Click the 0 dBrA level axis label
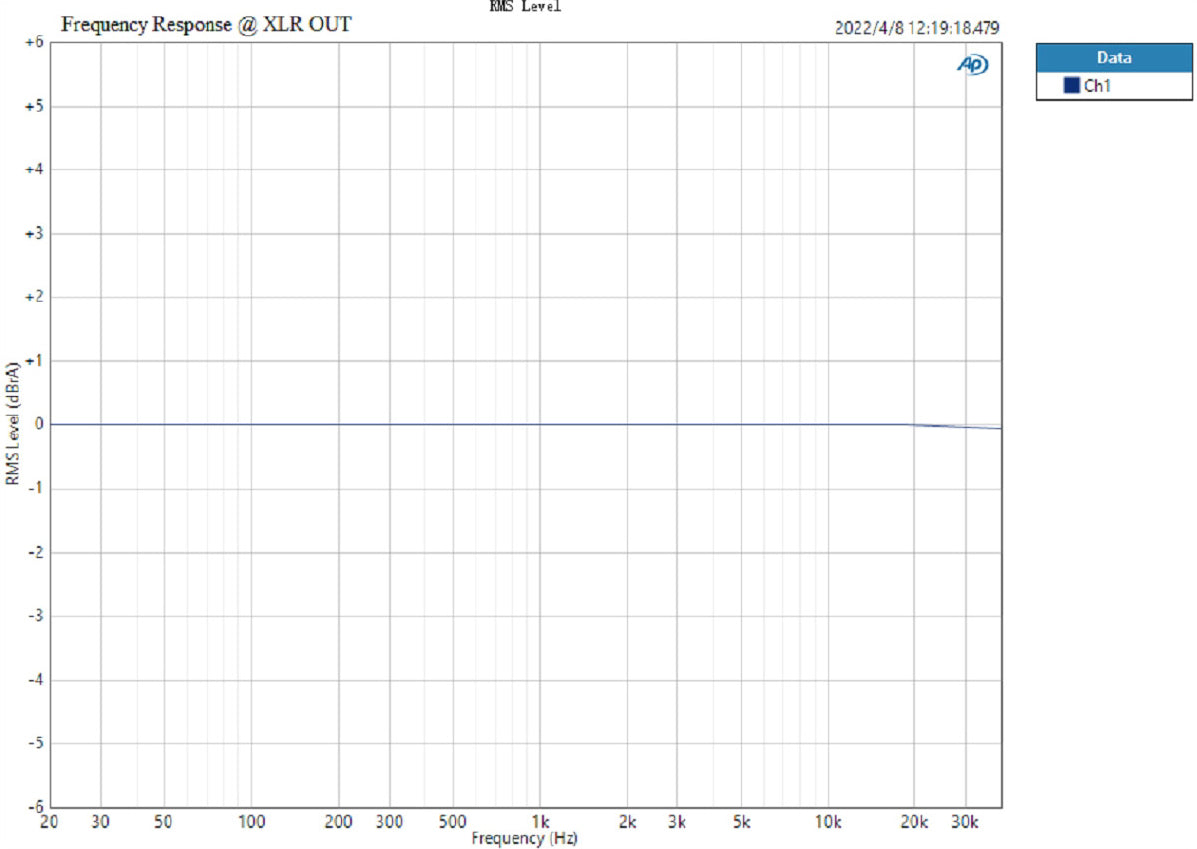This screenshot has width=1197, height=849. click(38, 424)
